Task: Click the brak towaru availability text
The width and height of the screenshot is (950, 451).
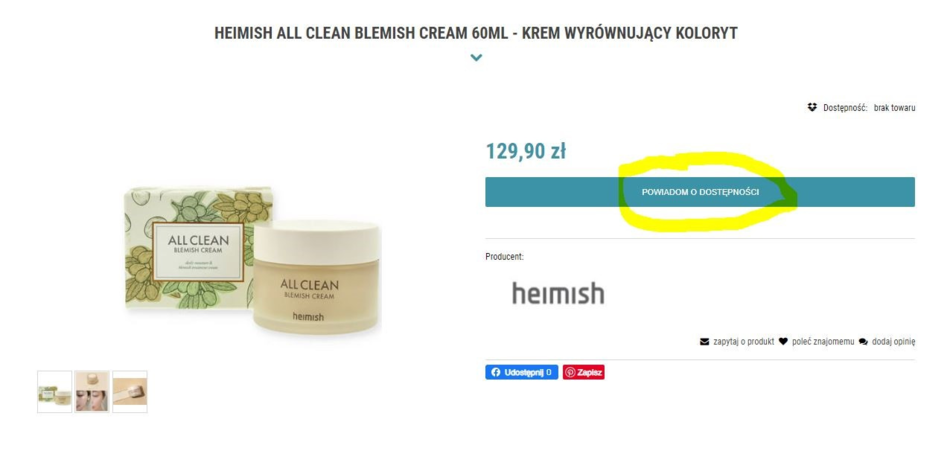Action: (894, 108)
